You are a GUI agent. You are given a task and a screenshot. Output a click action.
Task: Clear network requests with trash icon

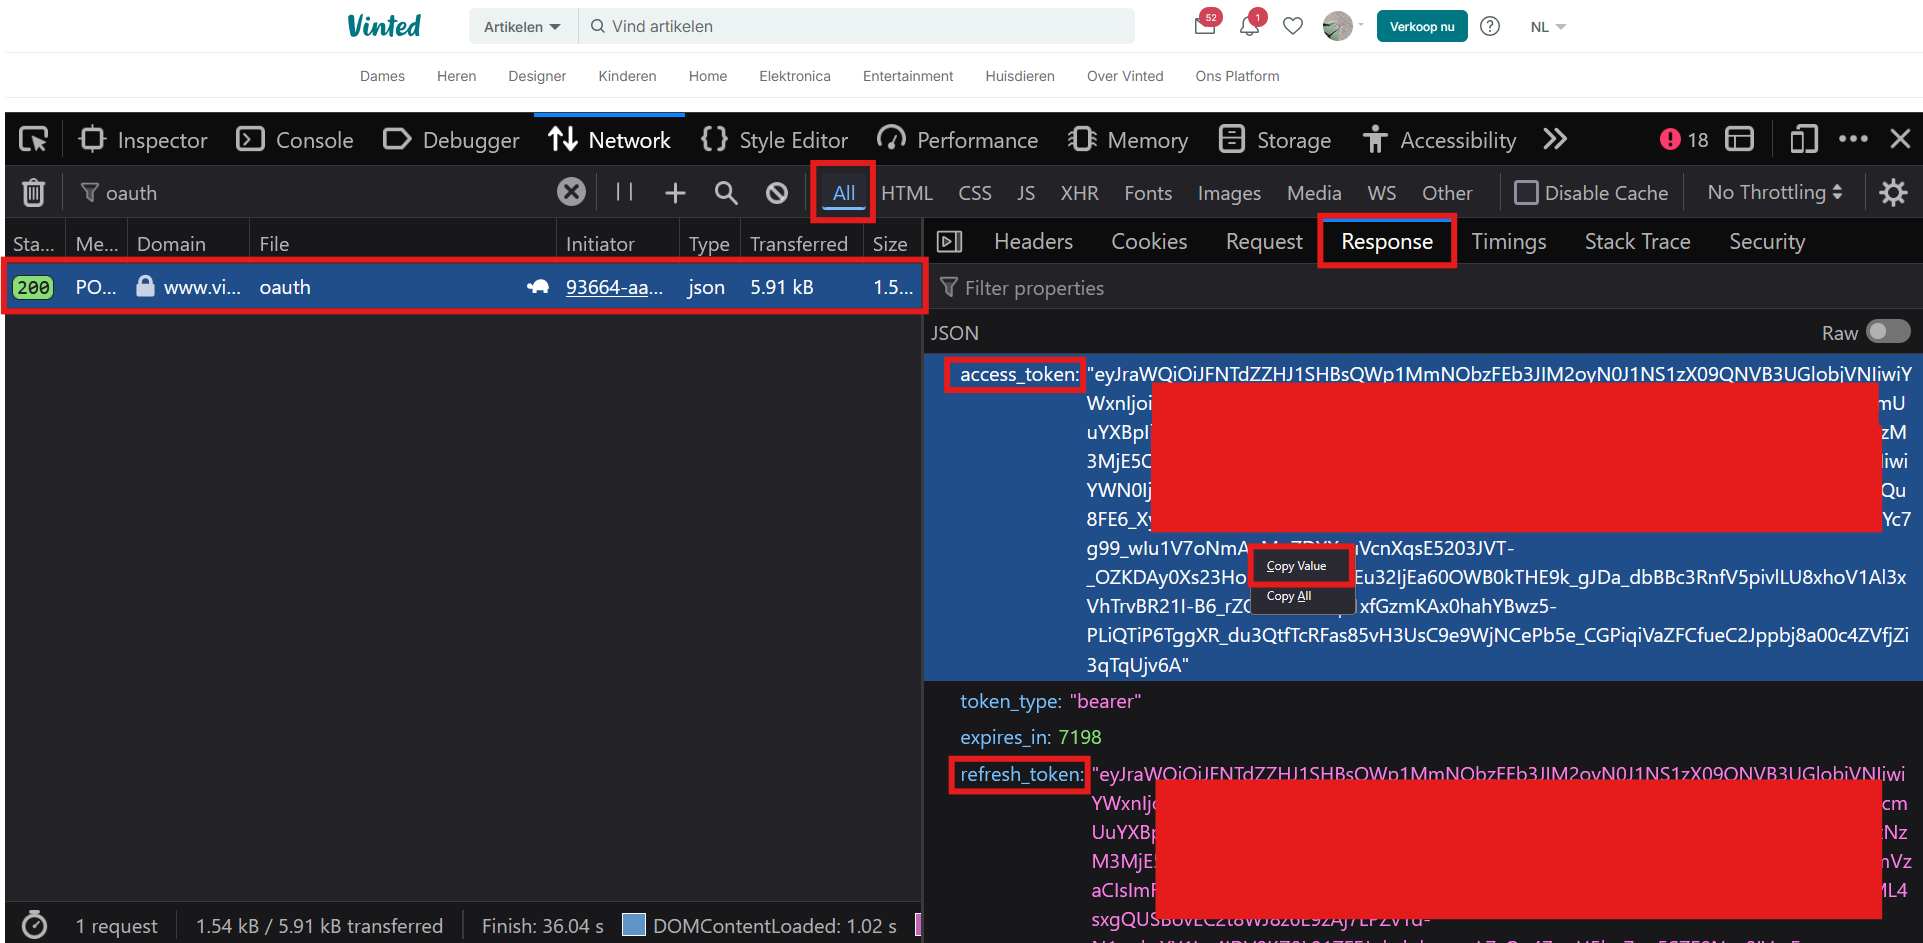coord(33,192)
